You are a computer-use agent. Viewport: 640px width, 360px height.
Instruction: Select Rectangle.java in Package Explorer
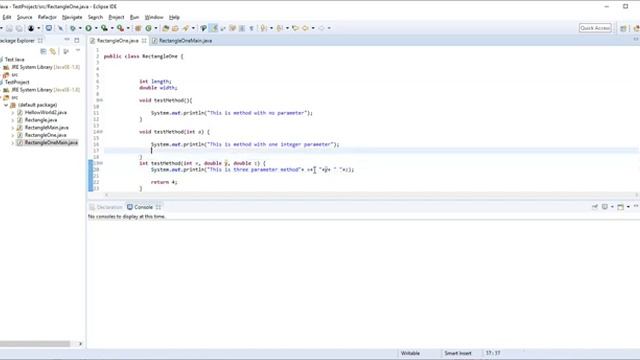[41, 120]
